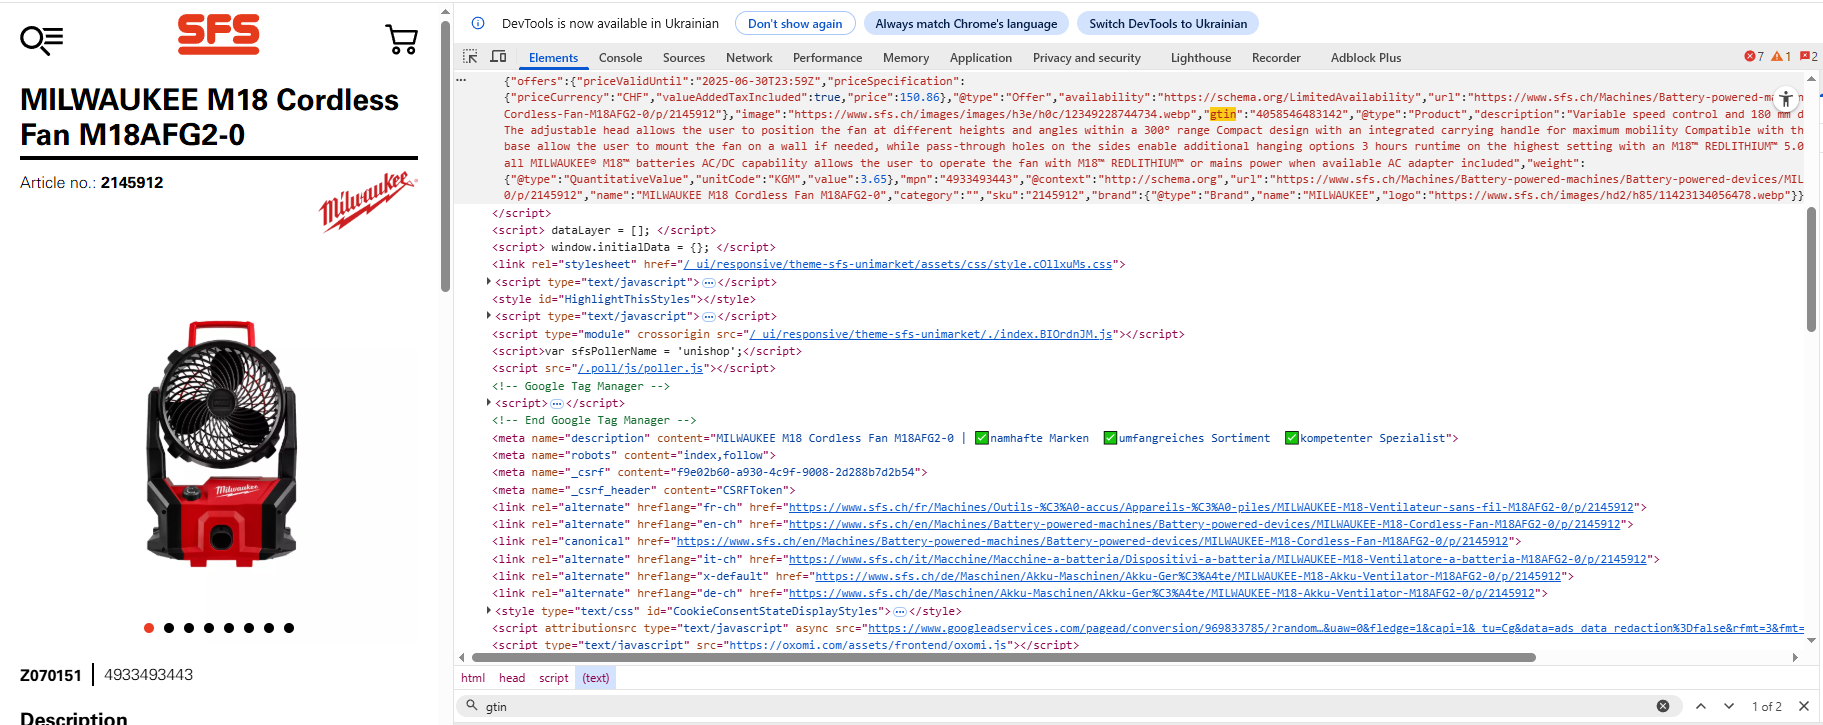Go to next search match
This screenshot has height=725, width=1823.
[x=1729, y=706]
